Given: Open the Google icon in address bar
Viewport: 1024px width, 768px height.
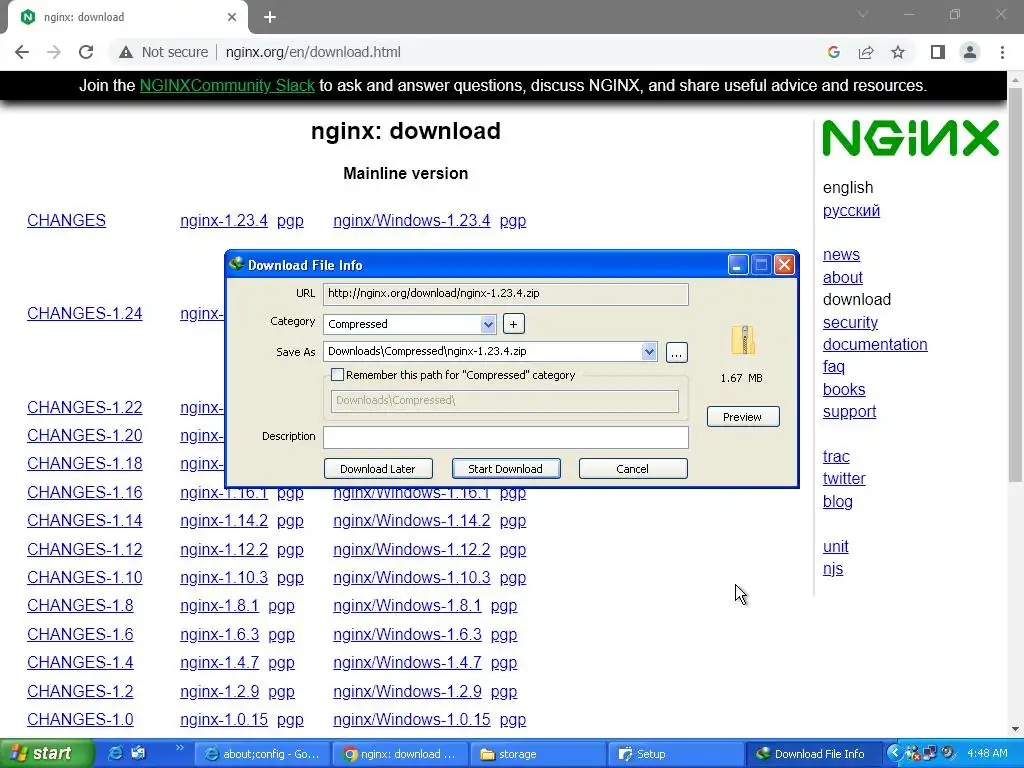Looking at the screenshot, I should tap(833, 52).
